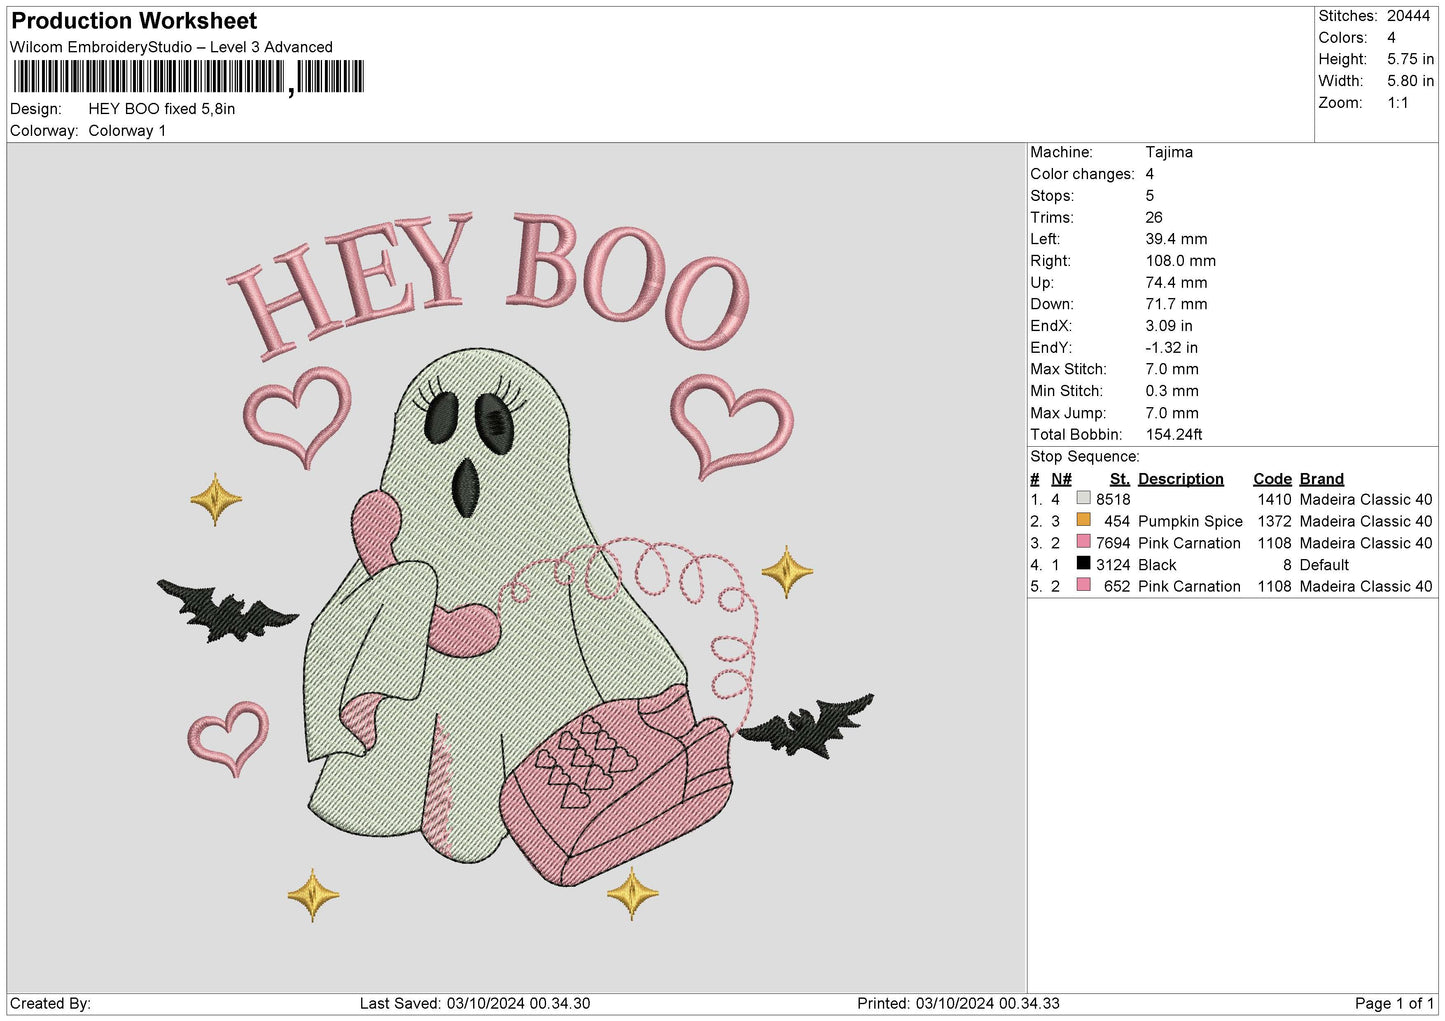Image resolution: width=1445 pixels, height=1021 pixels.
Task: Click stitch count '3124' in stop row 4
Action: pos(1113,565)
